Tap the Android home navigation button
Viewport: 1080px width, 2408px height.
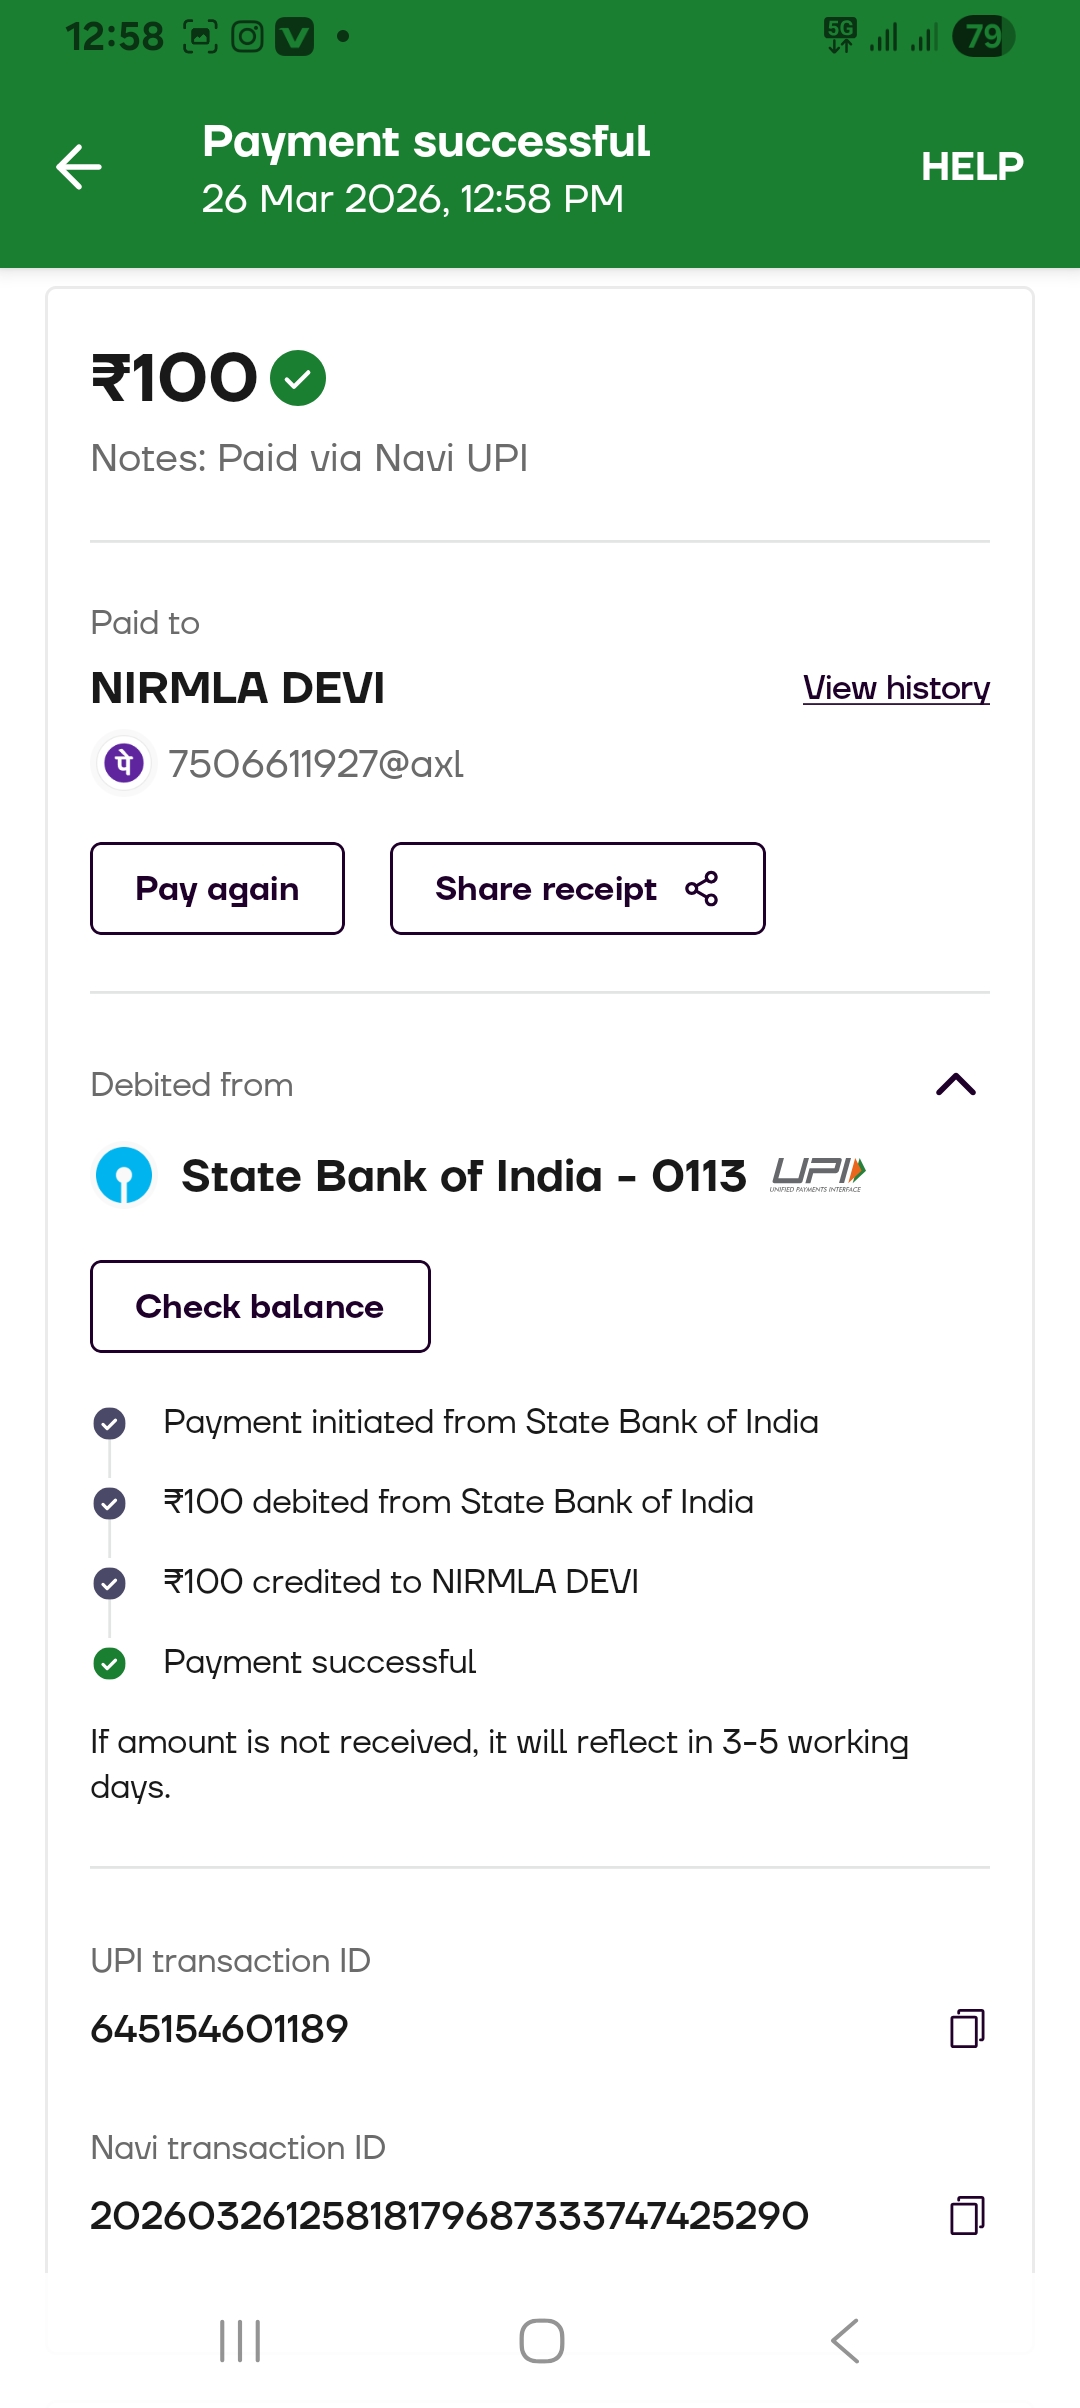(x=541, y=2341)
